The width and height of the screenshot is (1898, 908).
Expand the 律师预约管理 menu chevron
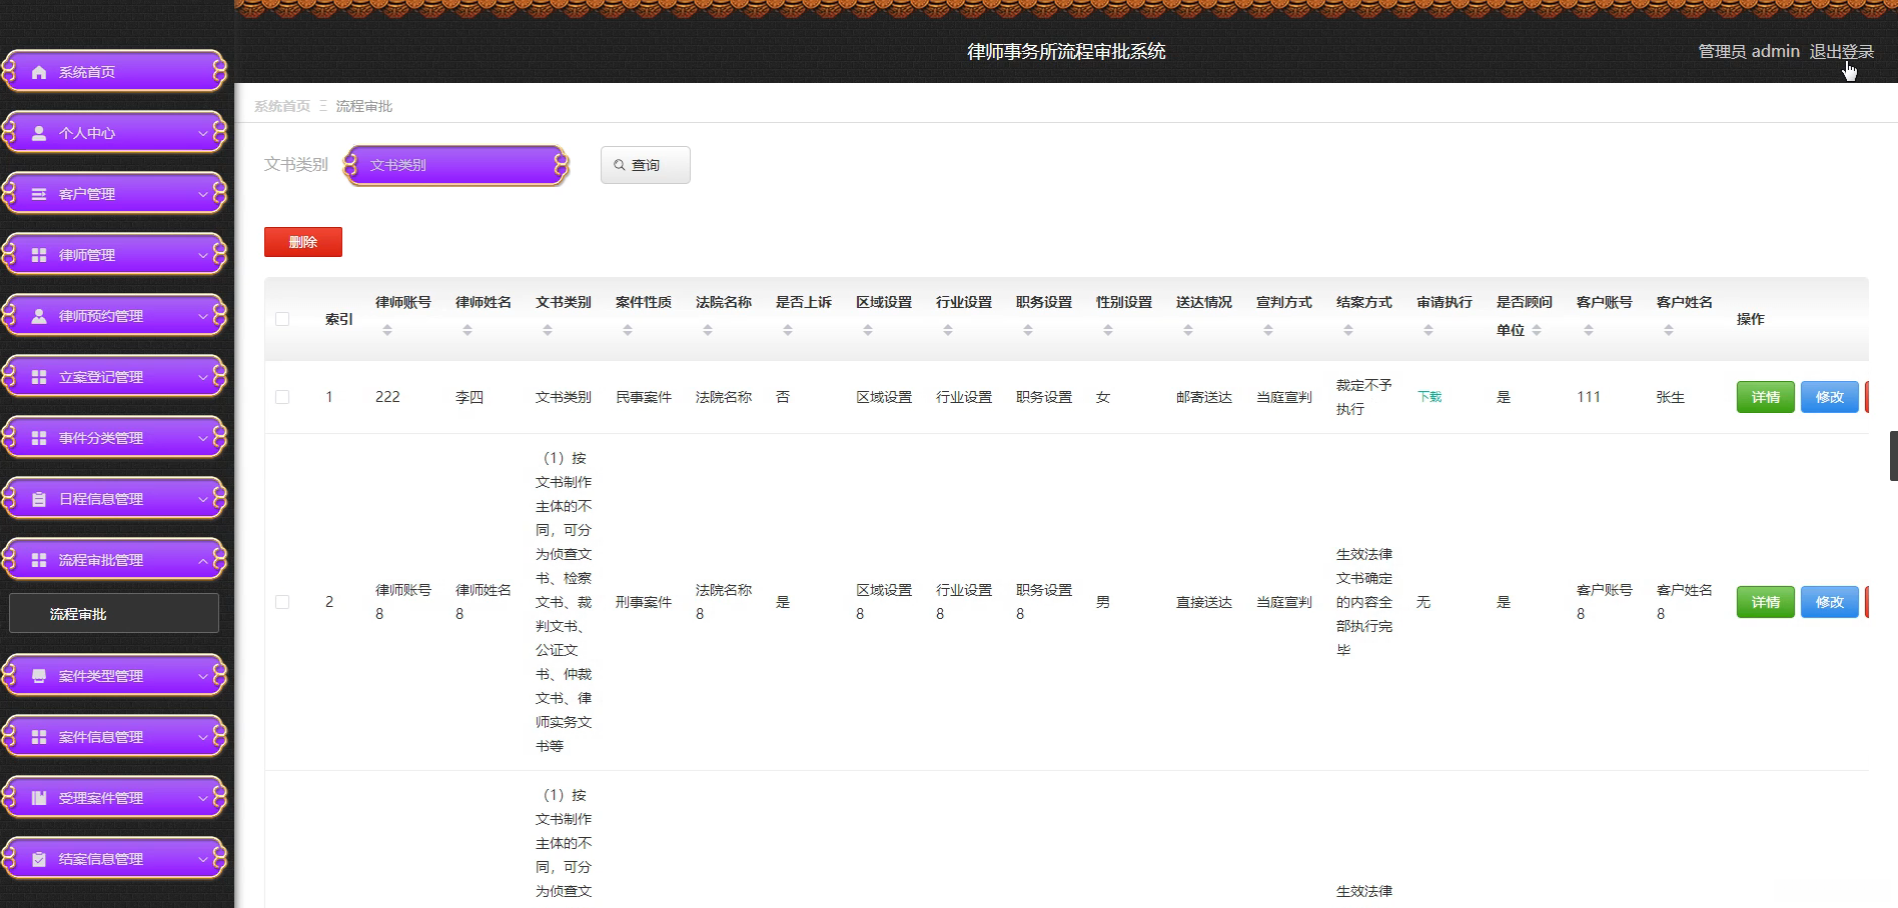pyautogui.click(x=203, y=316)
